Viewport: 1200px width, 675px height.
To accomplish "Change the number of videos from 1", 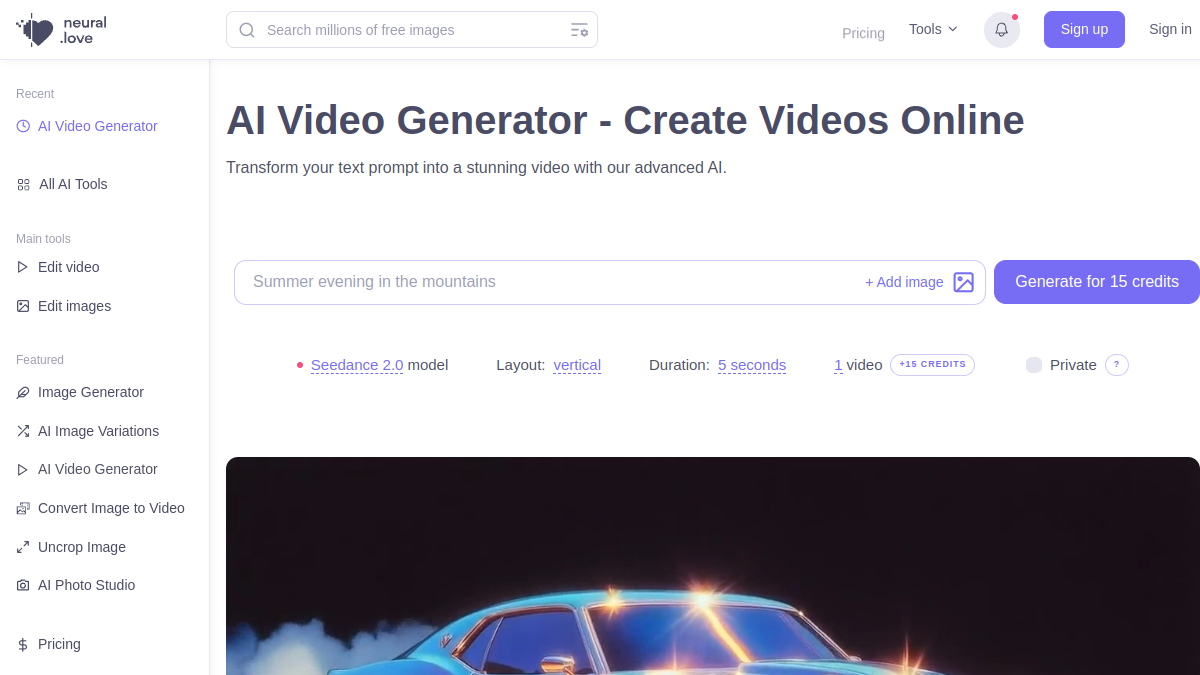I will click(x=838, y=365).
